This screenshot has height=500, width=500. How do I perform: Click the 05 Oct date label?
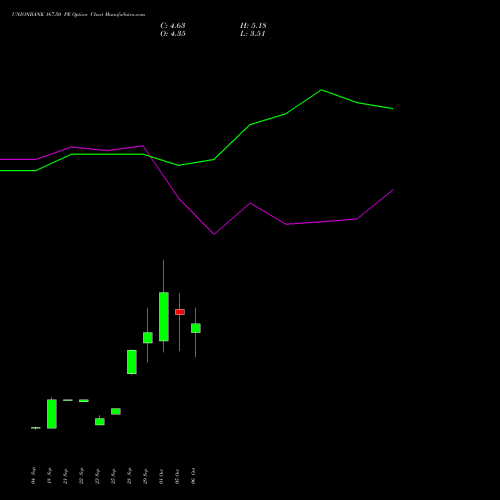pyautogui.click(x=177, y=476)
